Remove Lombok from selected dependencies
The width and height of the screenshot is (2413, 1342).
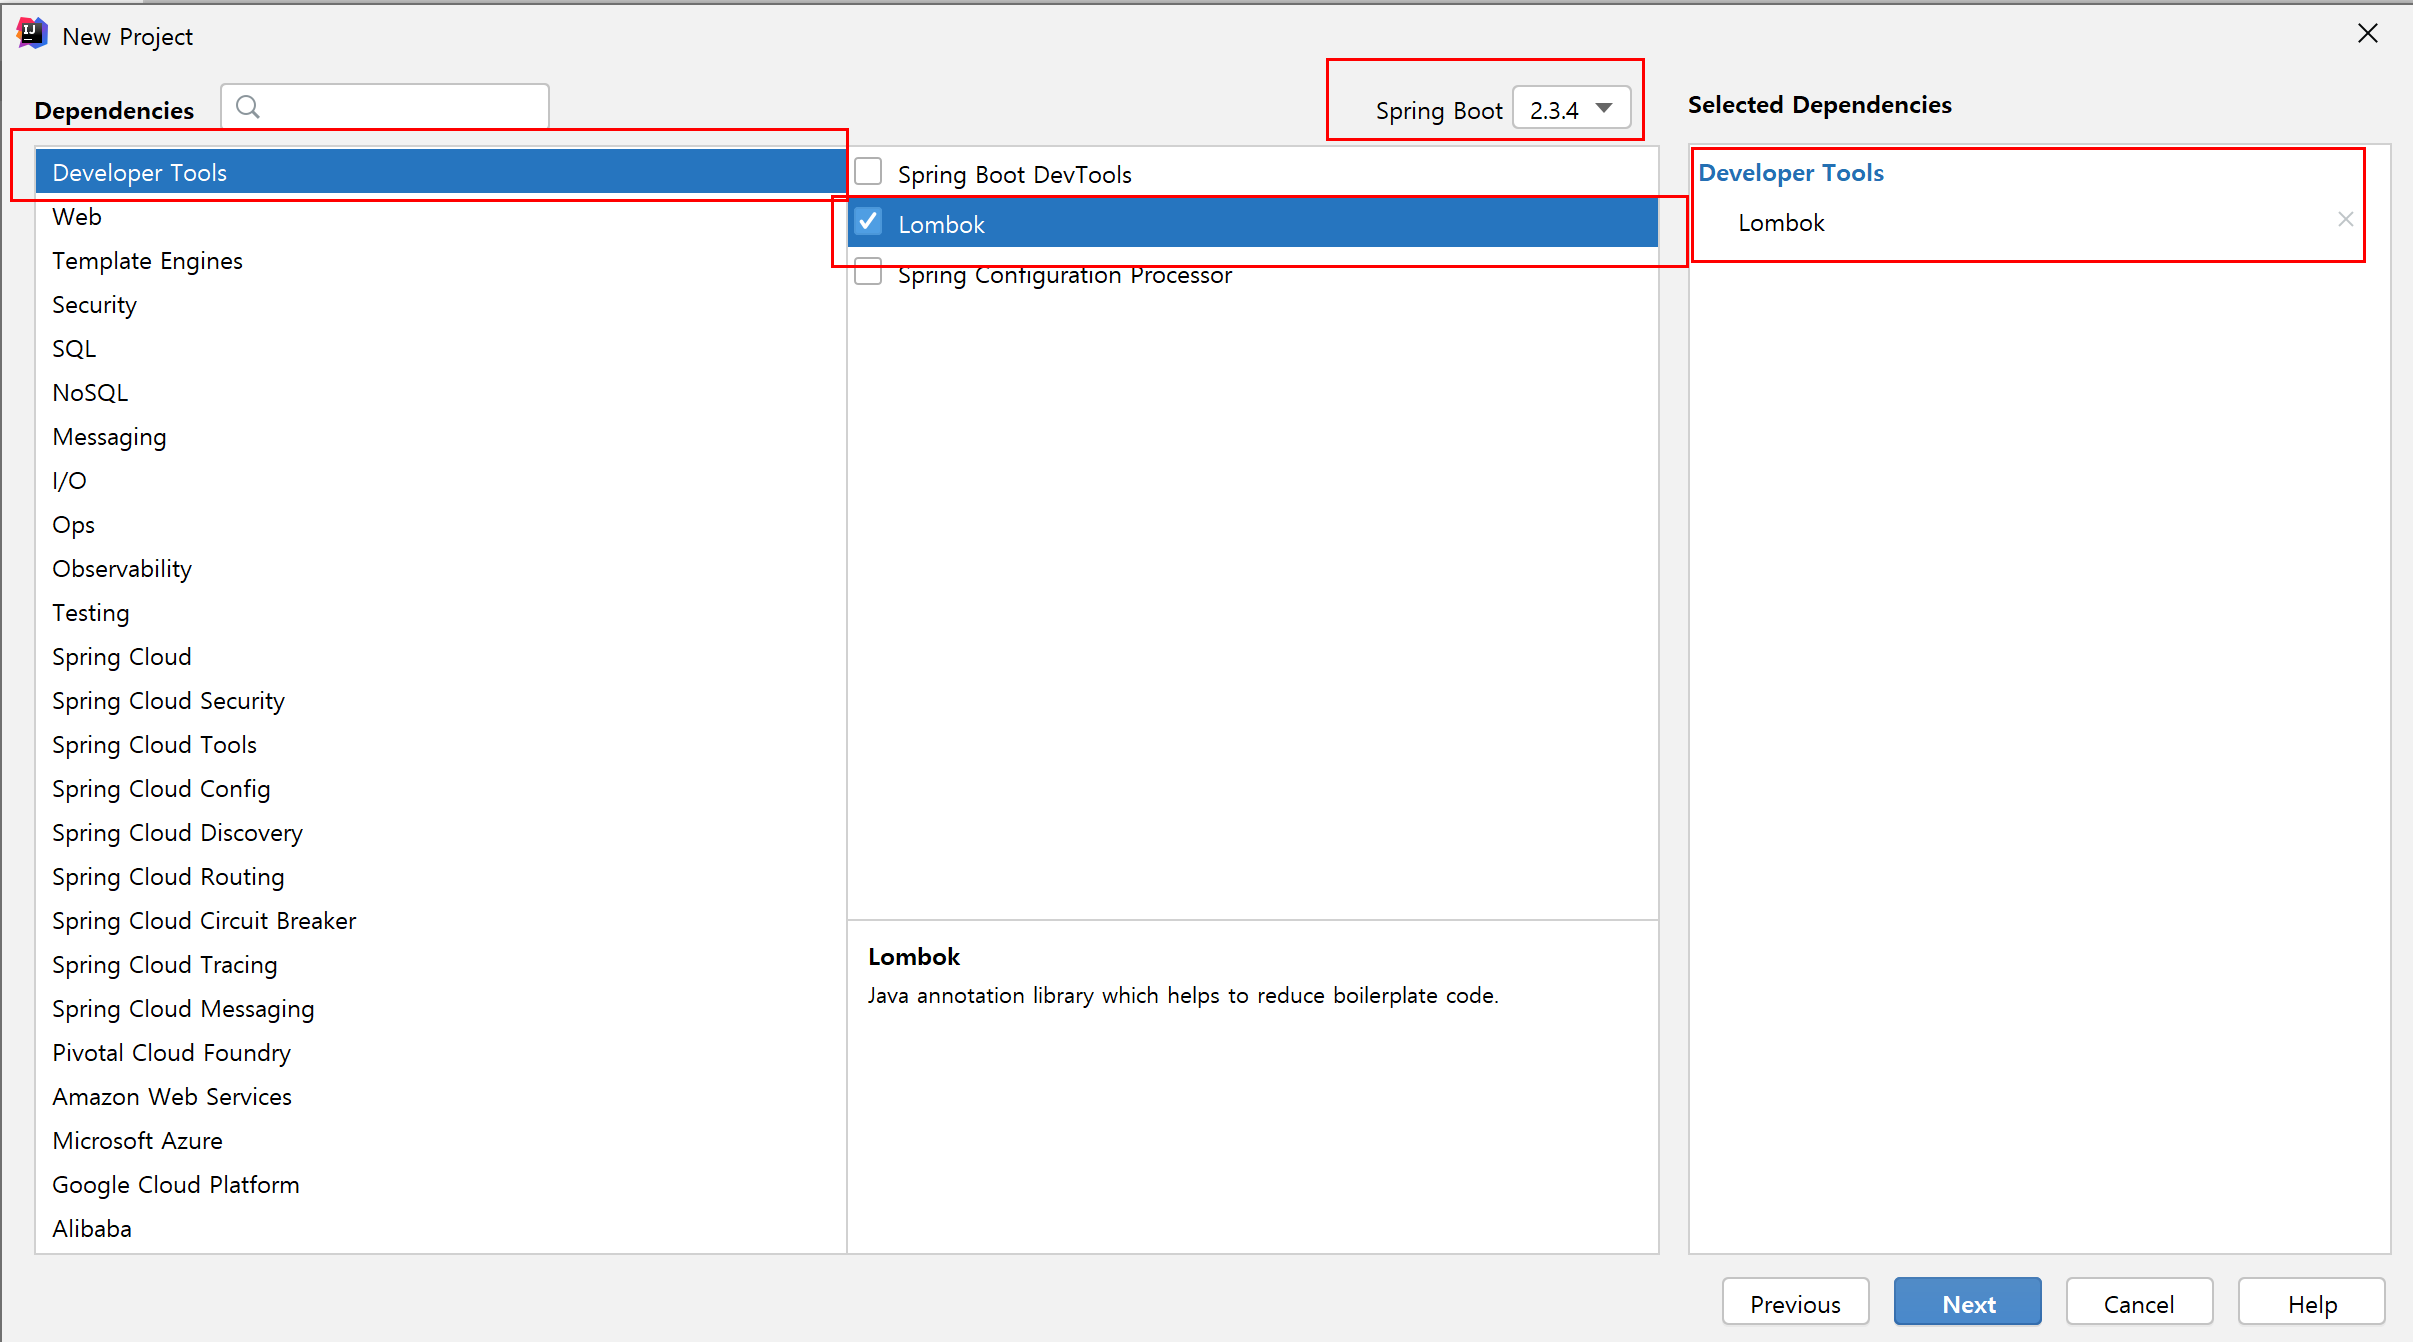(x=2345, y=219)
